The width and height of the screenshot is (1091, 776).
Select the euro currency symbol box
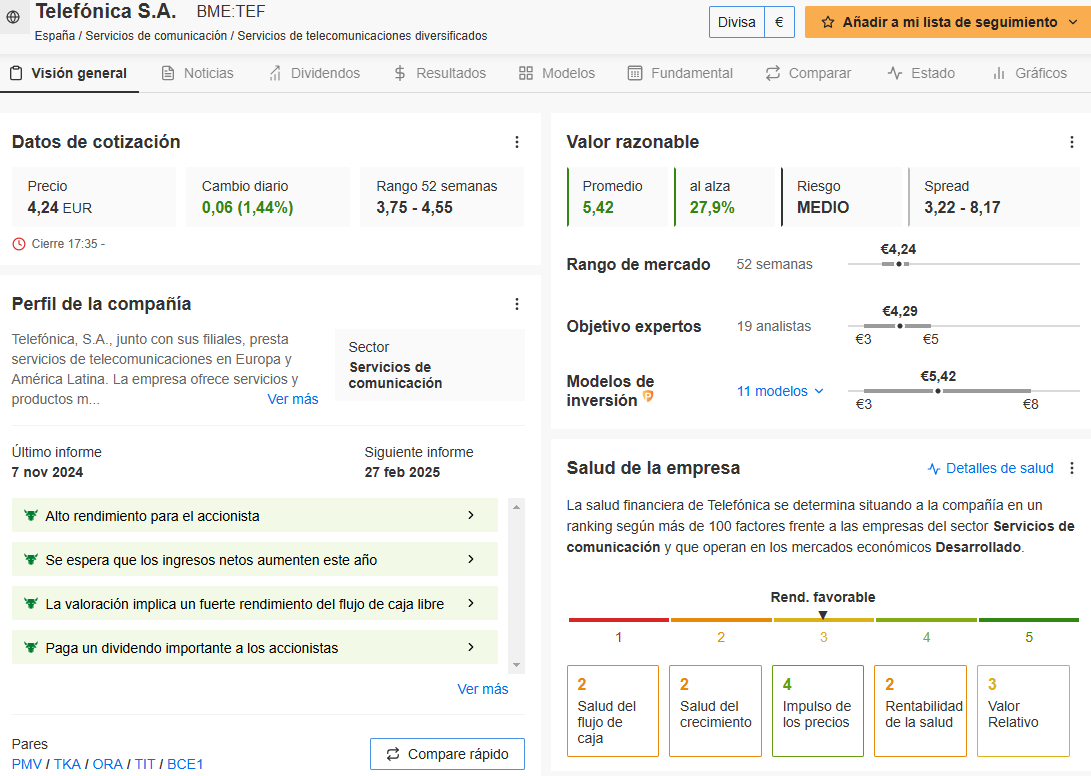pyautogui.click(x=779, y=22)
